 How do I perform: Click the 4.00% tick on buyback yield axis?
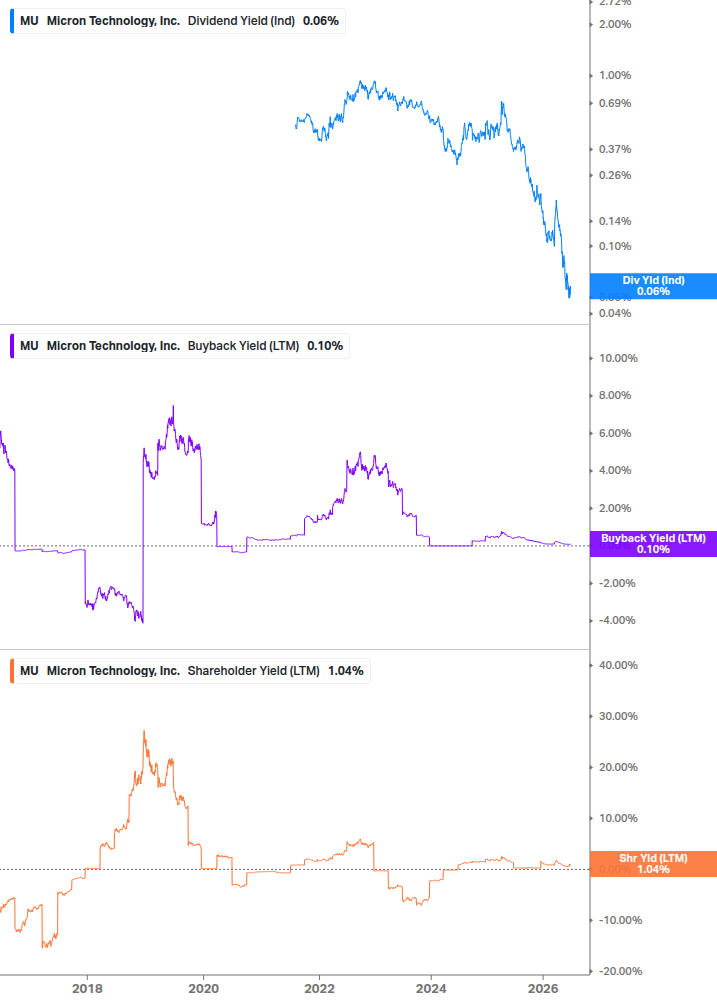coord(615,470)
